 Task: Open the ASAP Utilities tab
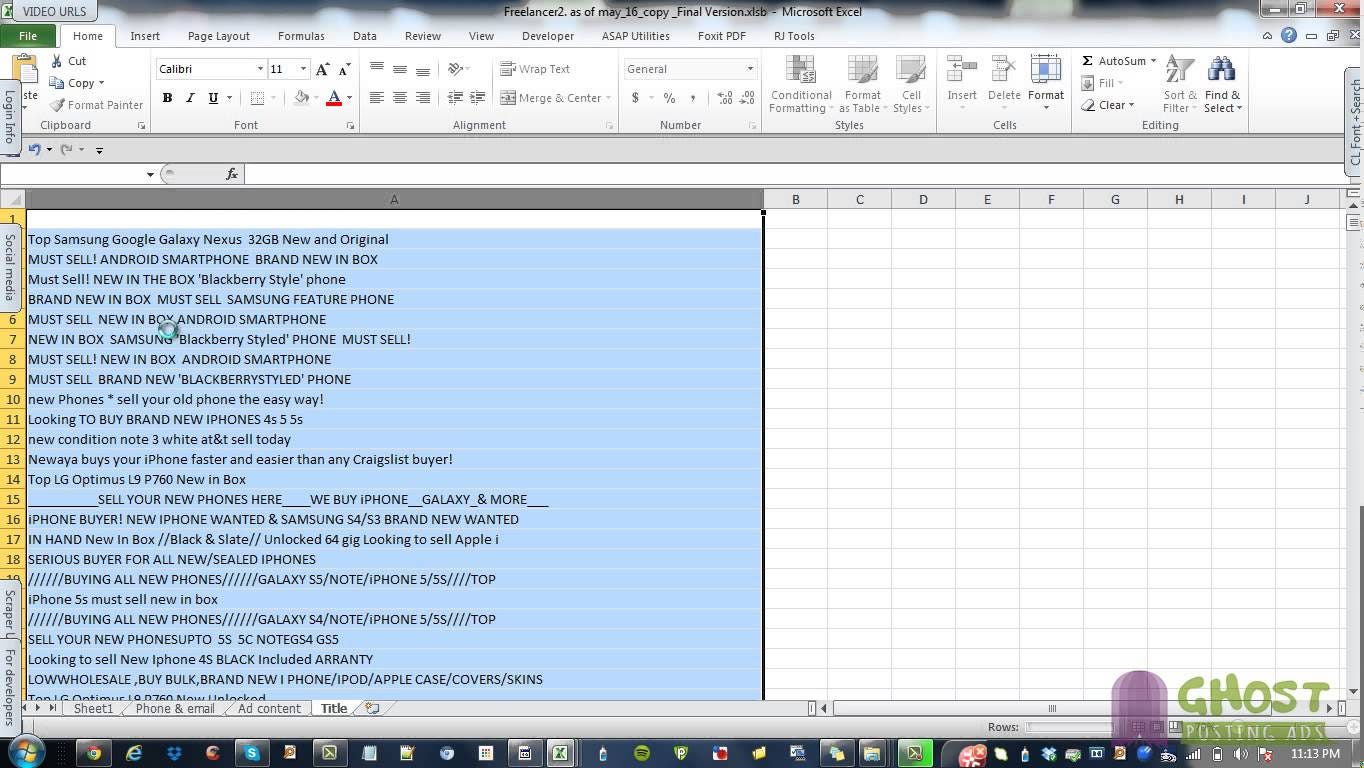636,36
